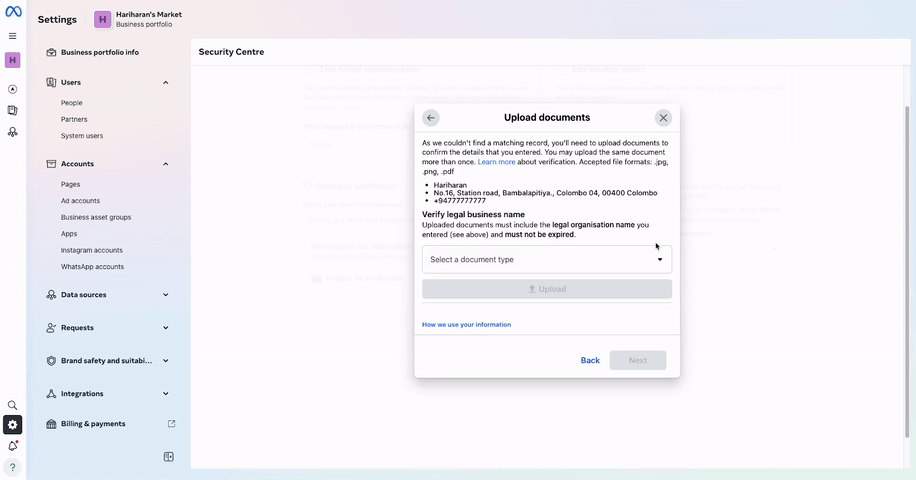Go back using the dialog arrow icon
Viewport: 916px width, 480px height.
point(431,117)
